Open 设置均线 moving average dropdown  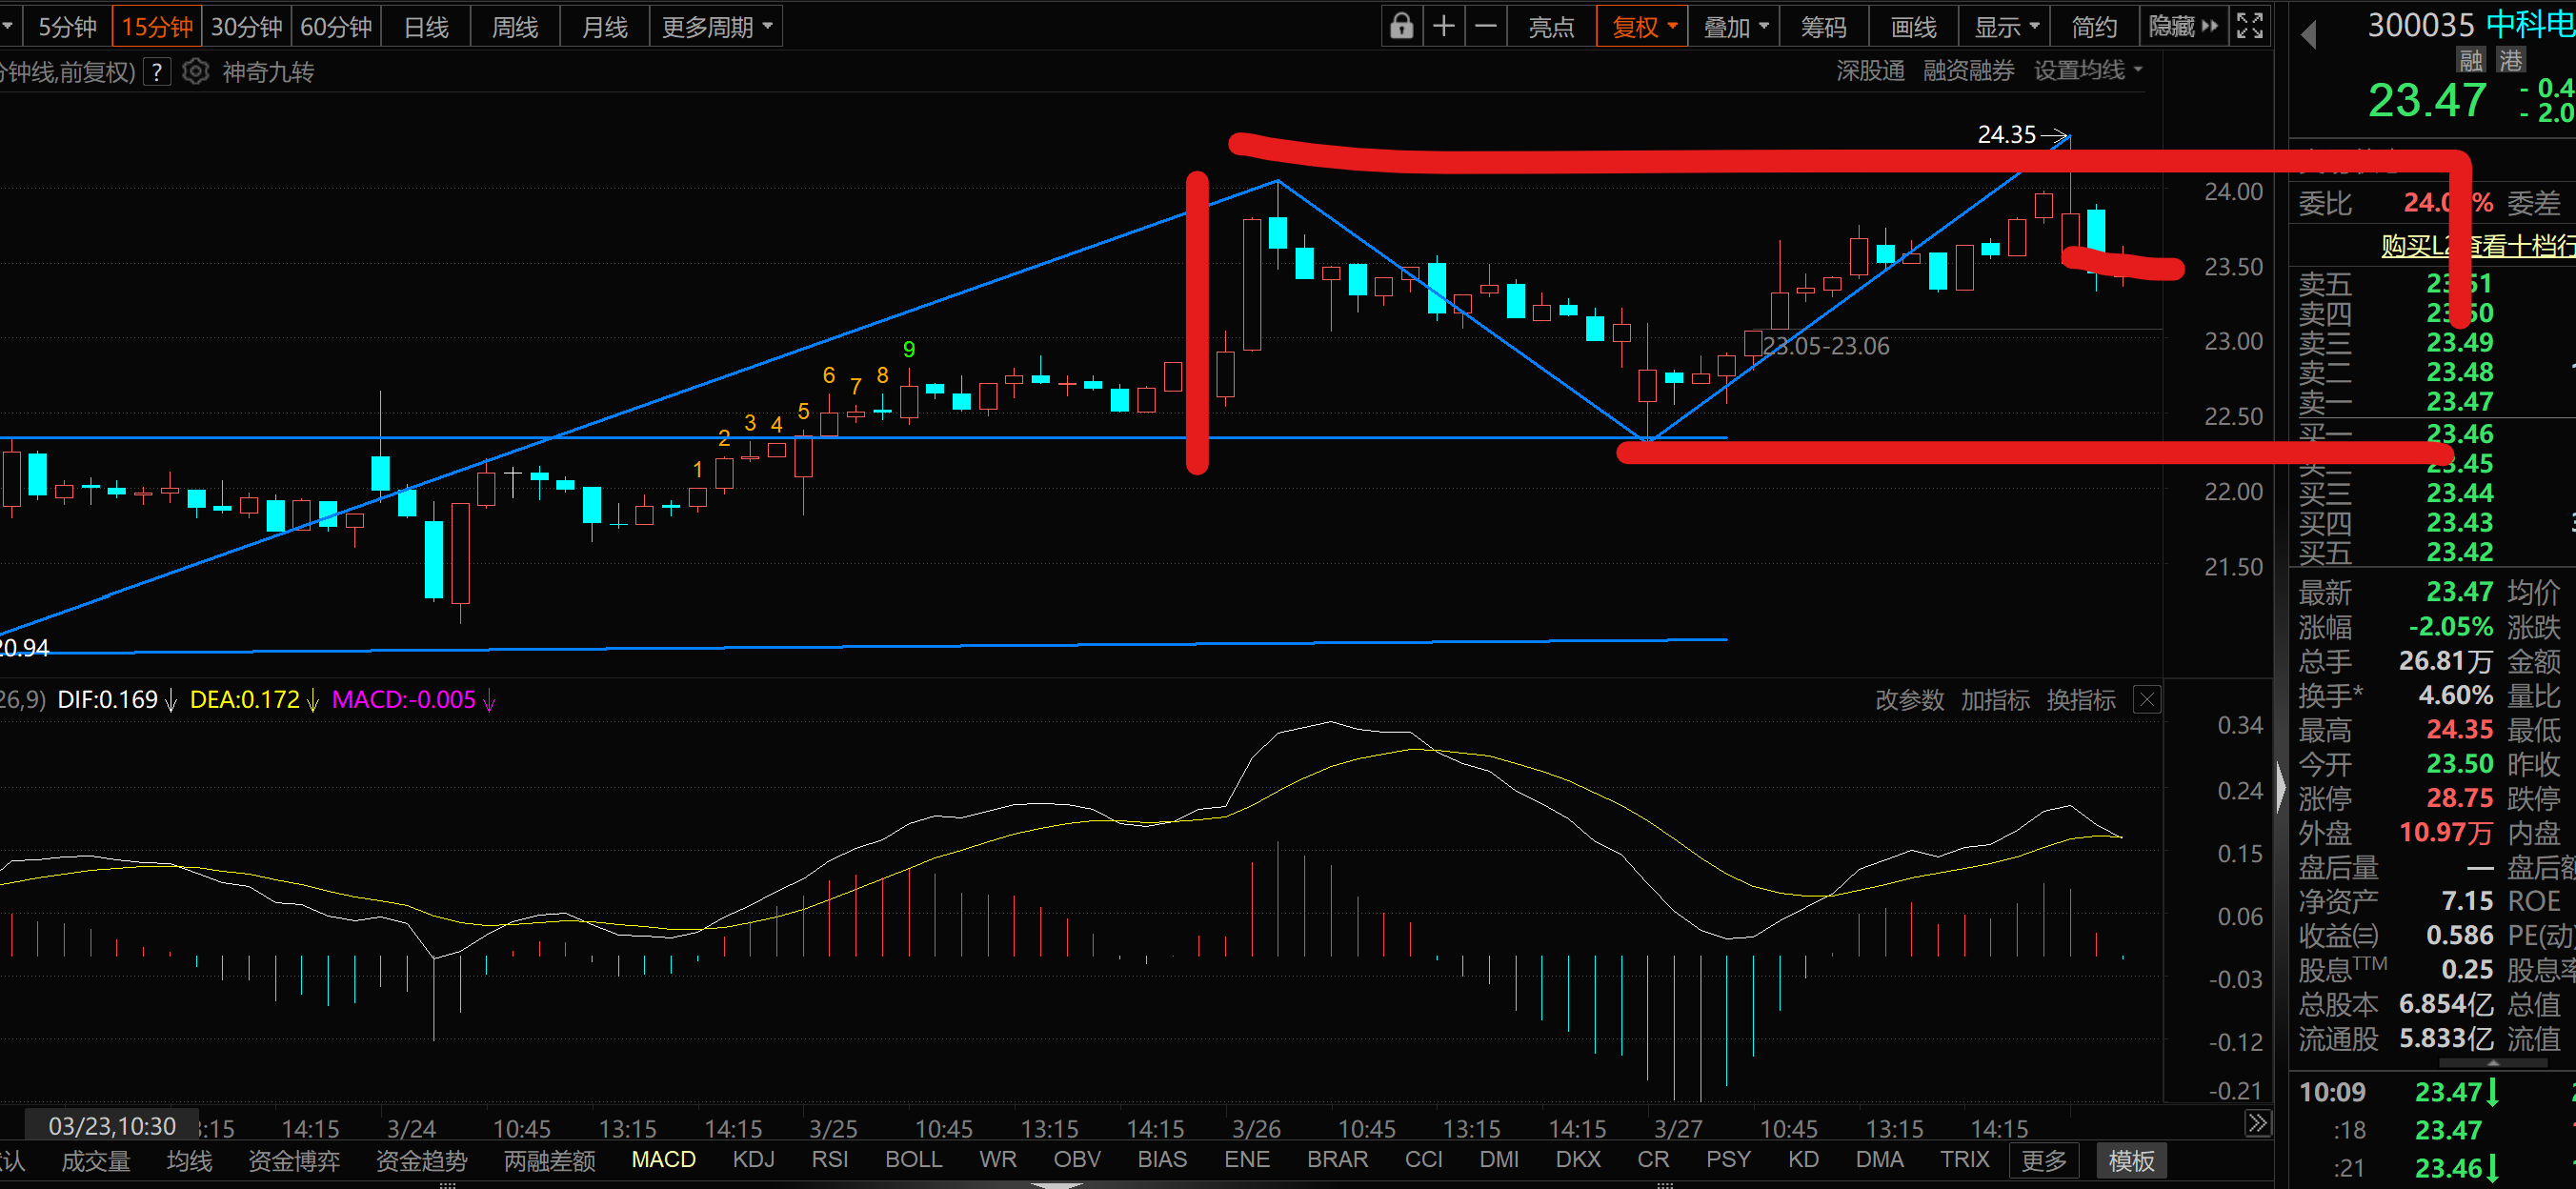[x=2087, y=70]
